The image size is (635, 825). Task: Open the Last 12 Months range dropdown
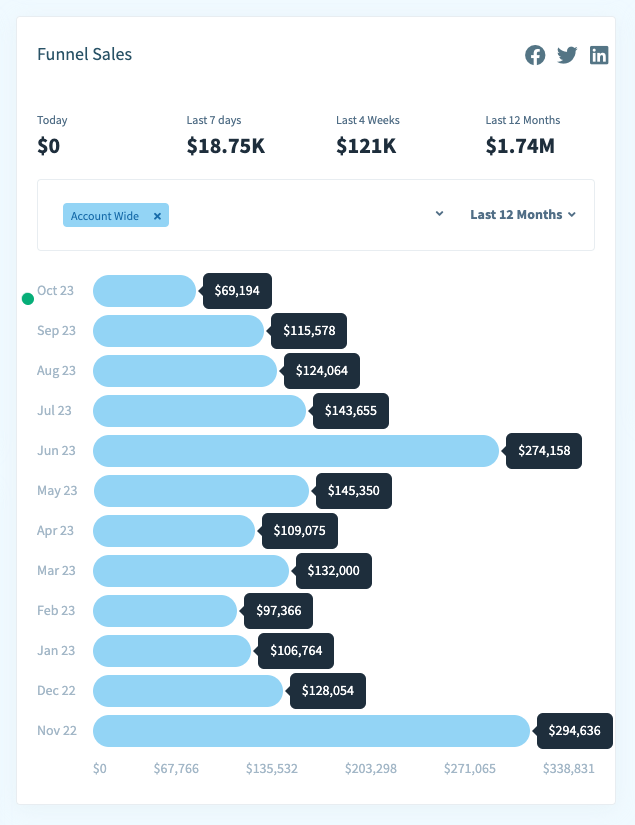[523, 214]
